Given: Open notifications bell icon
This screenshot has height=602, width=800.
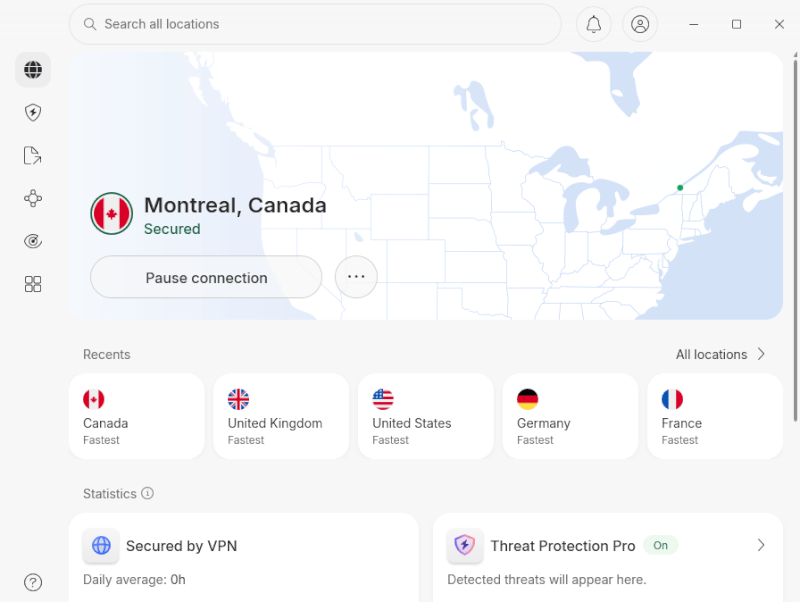Looking at the screenshot, I should pos(593,24).
